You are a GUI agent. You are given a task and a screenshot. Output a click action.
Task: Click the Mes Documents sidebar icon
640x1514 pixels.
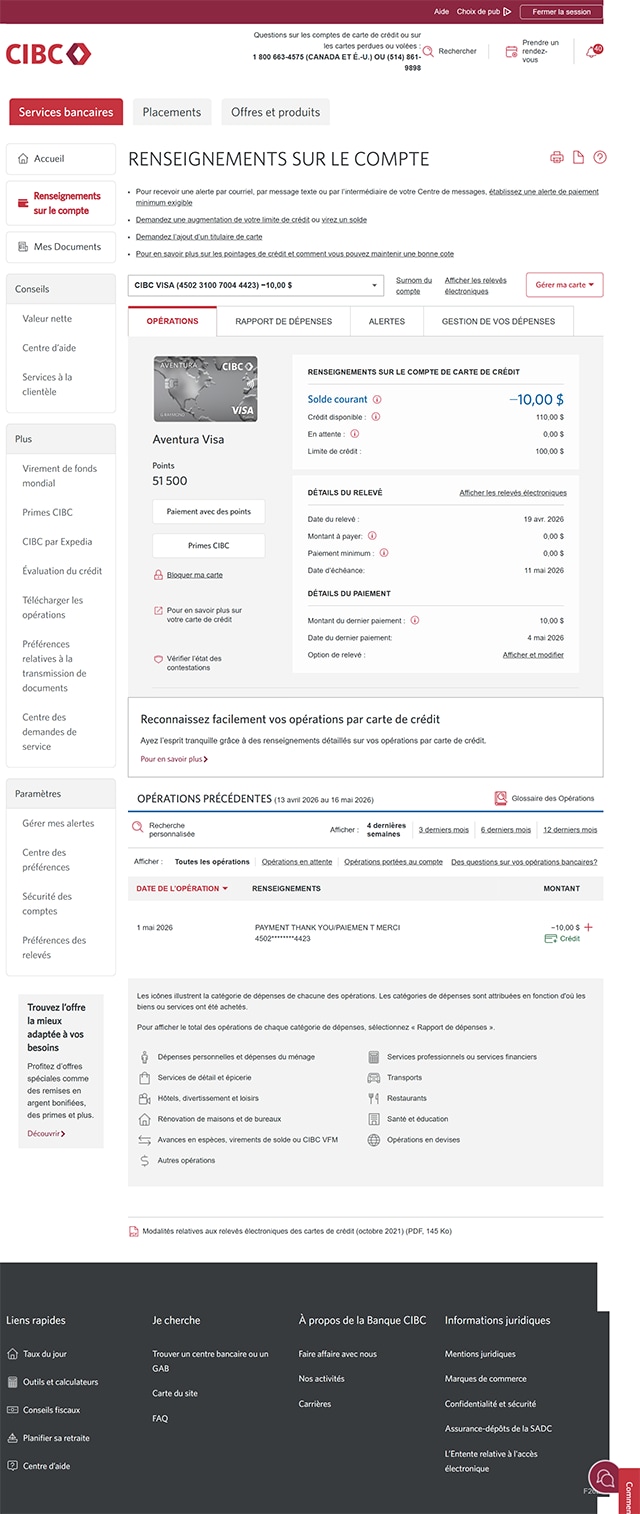point(24,247)
